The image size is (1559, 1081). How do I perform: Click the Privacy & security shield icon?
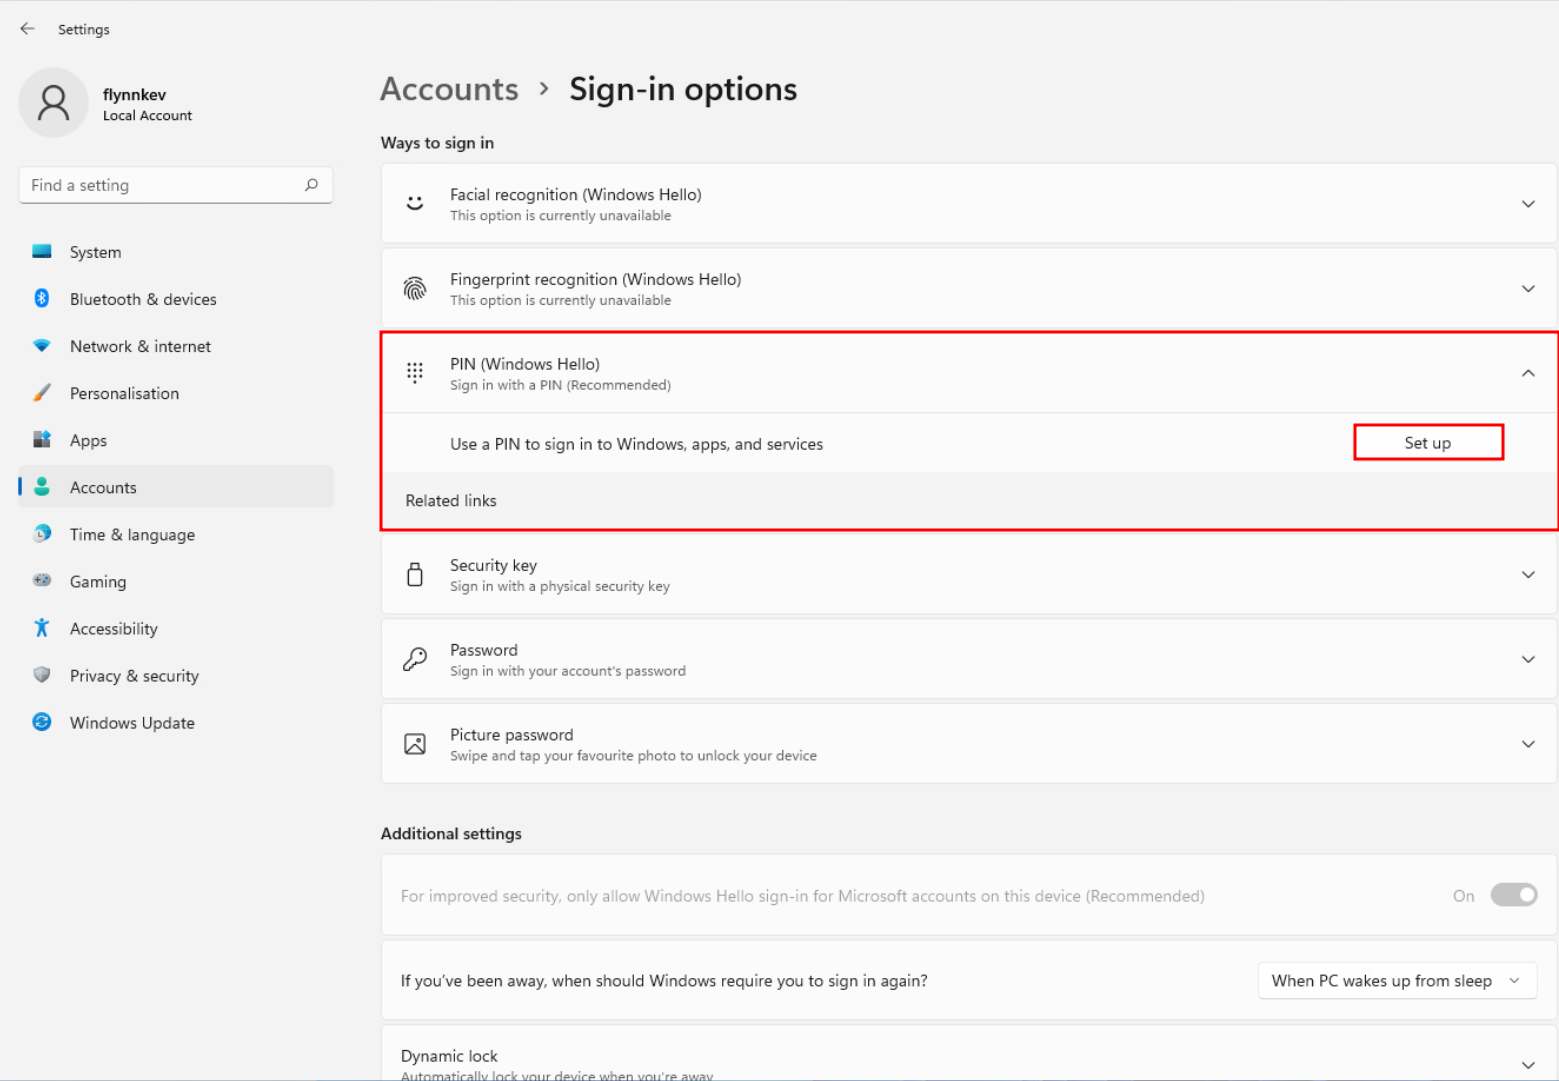point(42,675)
